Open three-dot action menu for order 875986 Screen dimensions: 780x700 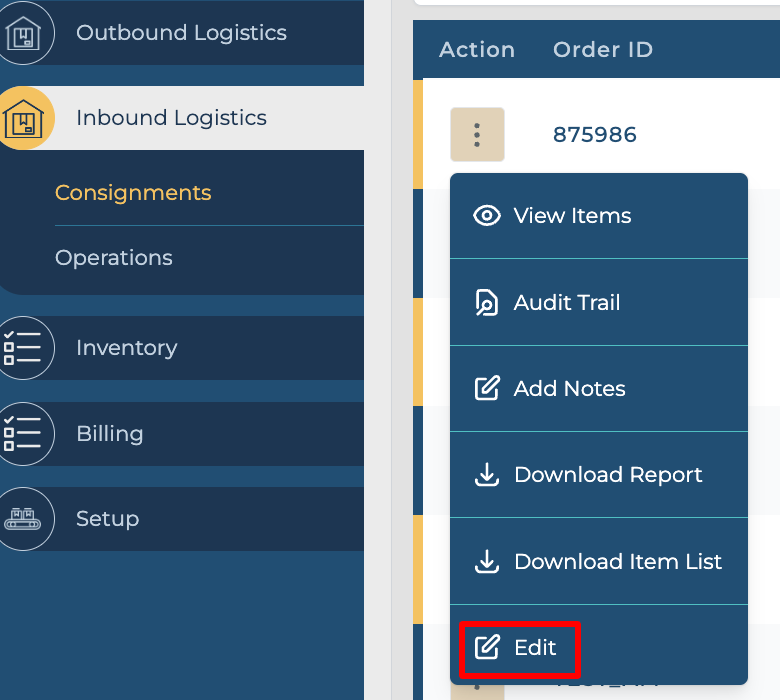[477, 134]
